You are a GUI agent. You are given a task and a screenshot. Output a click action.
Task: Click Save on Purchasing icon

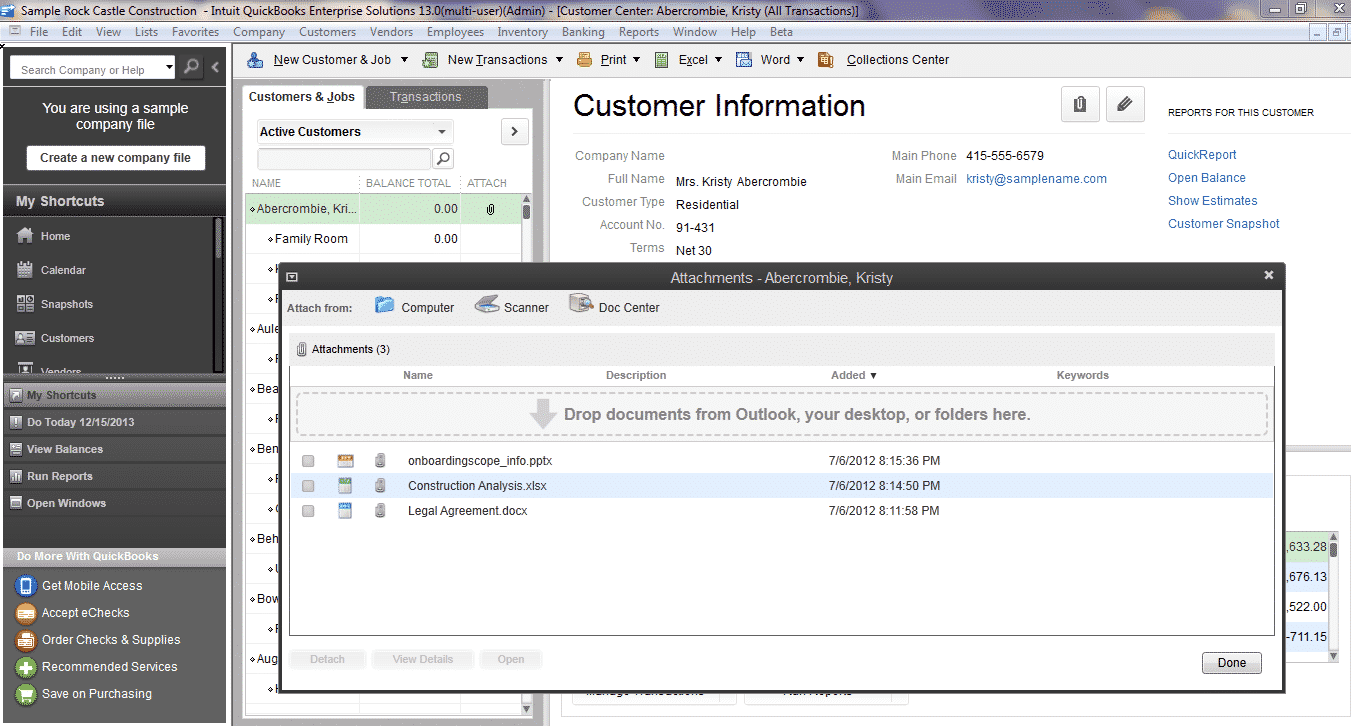(x=26, y=694)
